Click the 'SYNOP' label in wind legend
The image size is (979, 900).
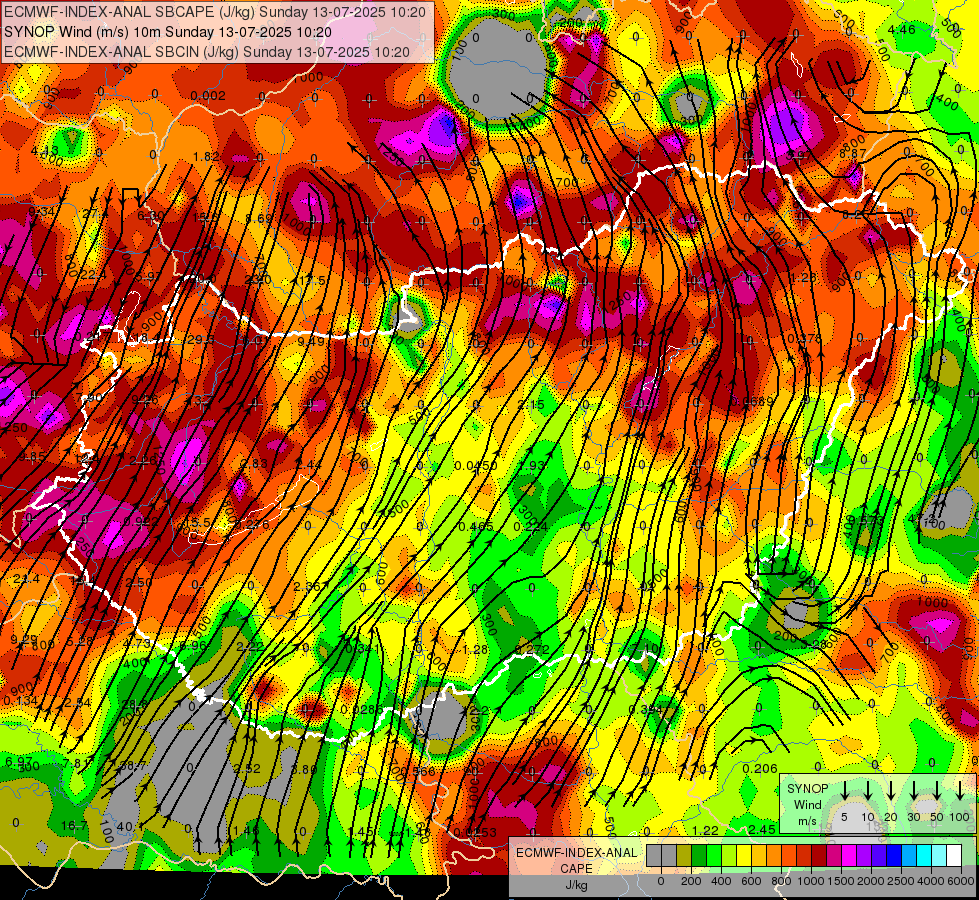pos(807,789)
